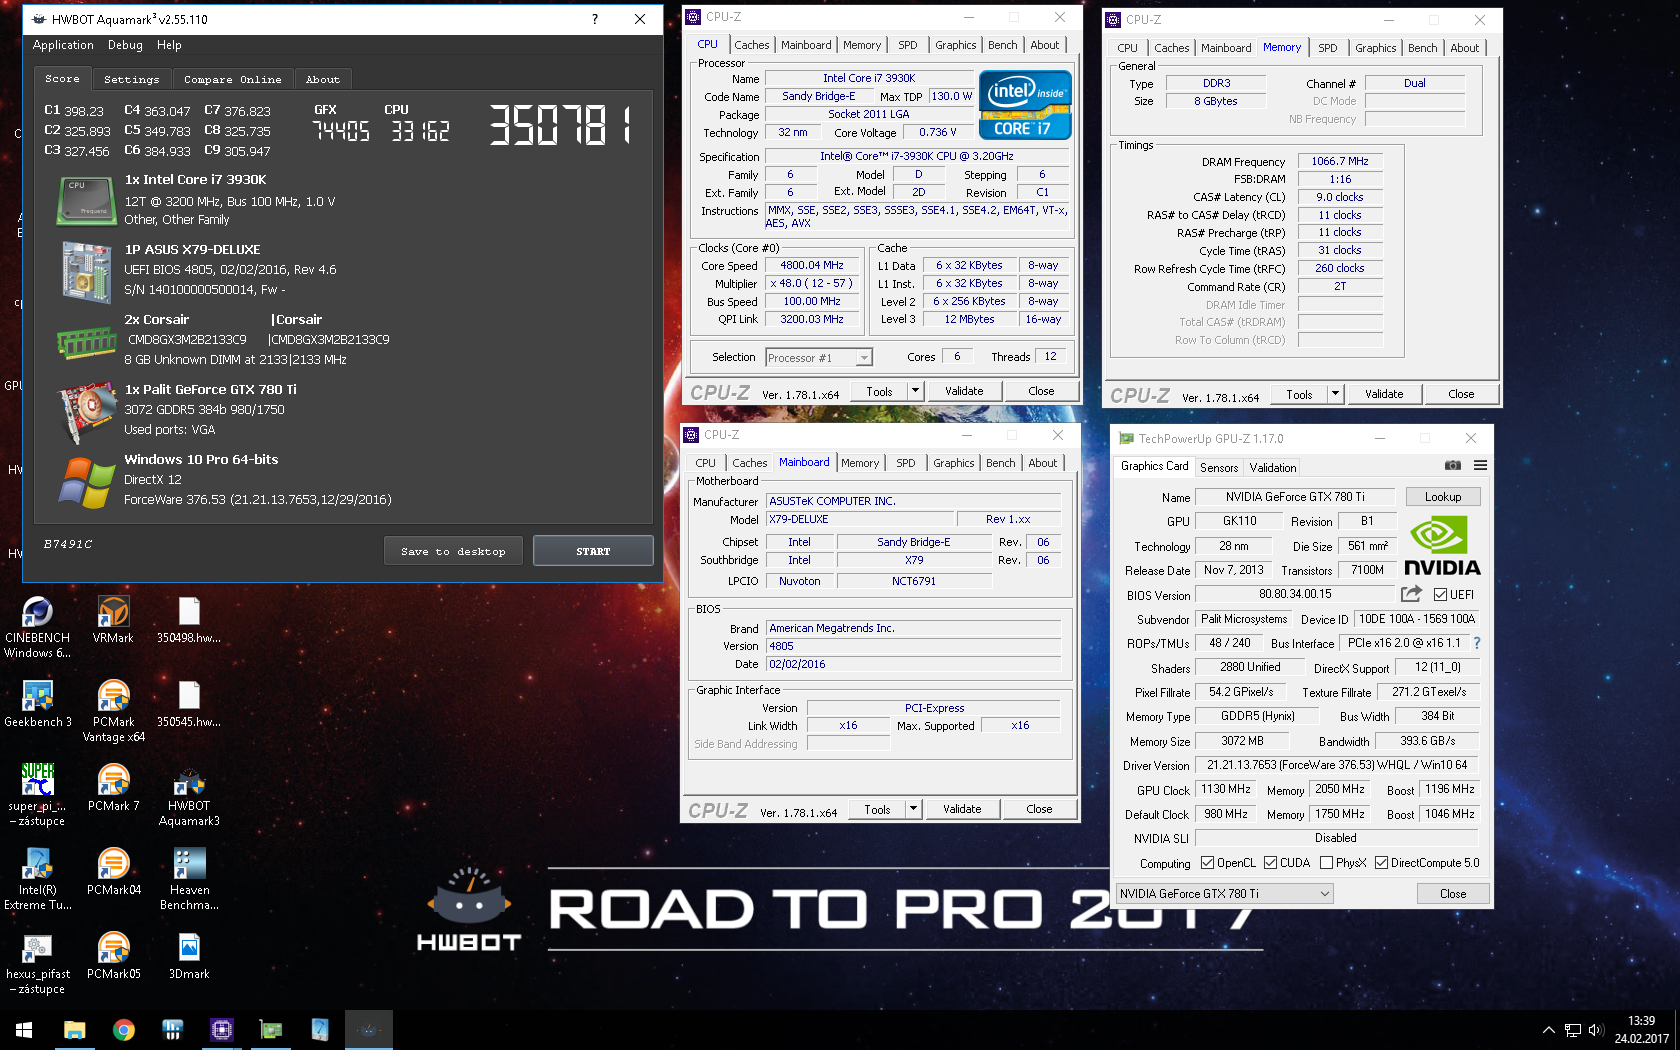Switch to Settings tab in Aquamark

click(x=131, y=79)
